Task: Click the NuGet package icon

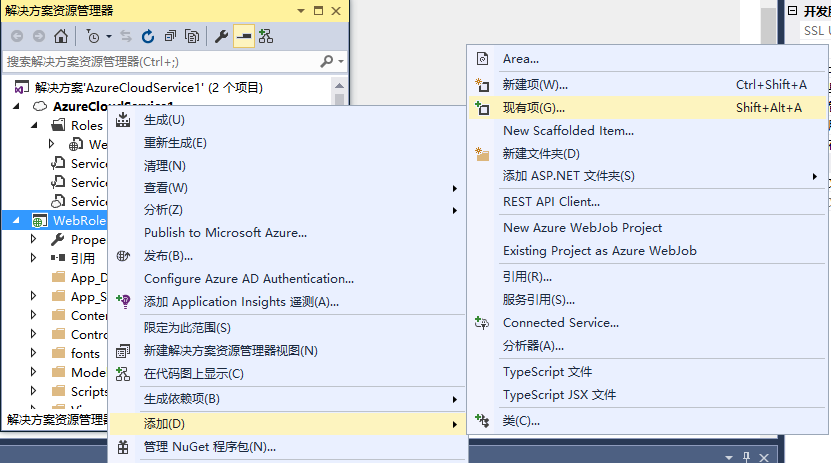Action: coord(123,447)
